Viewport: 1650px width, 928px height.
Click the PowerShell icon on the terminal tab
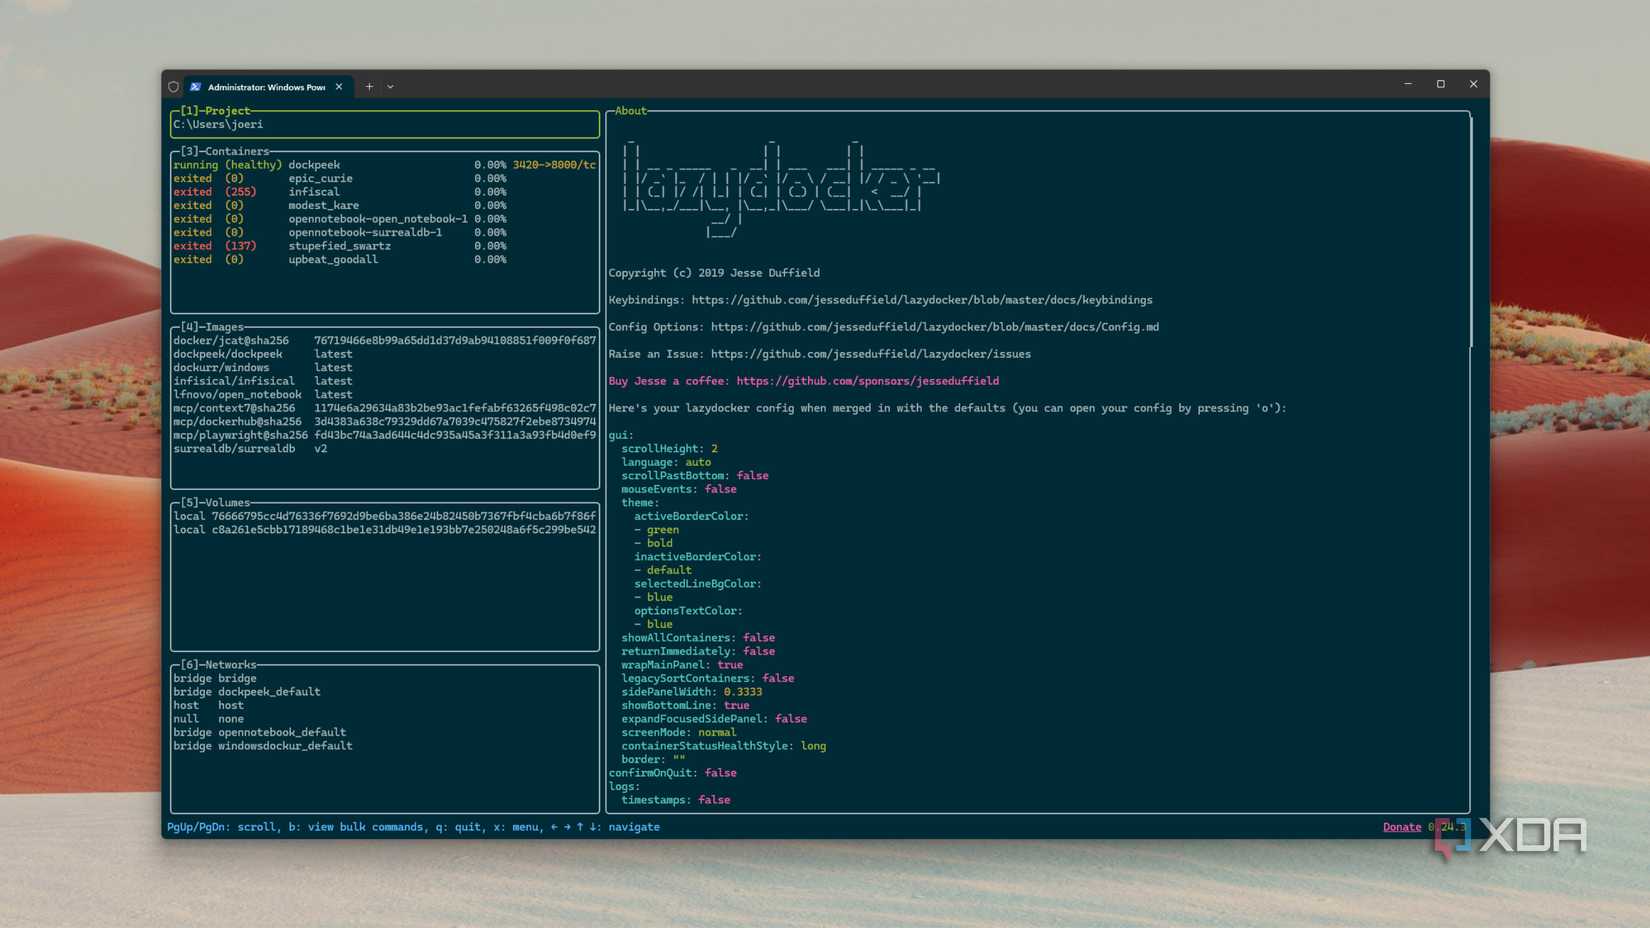194,87
